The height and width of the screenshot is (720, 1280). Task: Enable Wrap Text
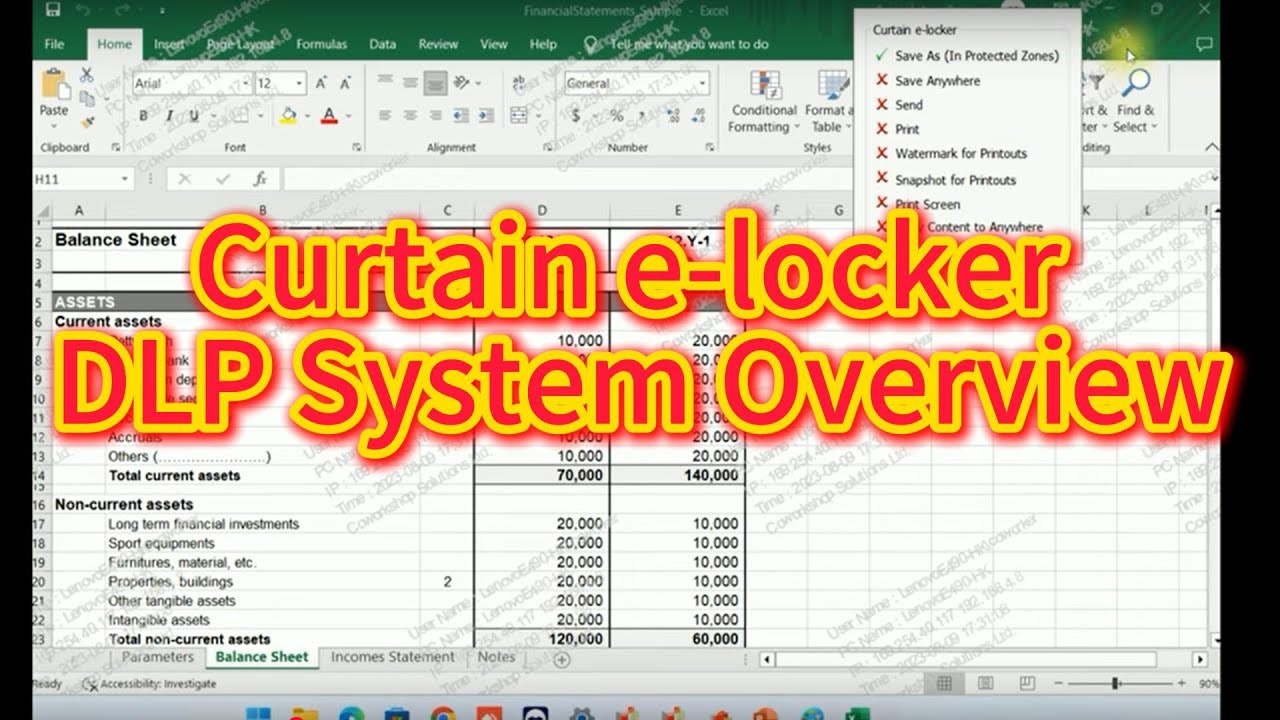[520, 83]
